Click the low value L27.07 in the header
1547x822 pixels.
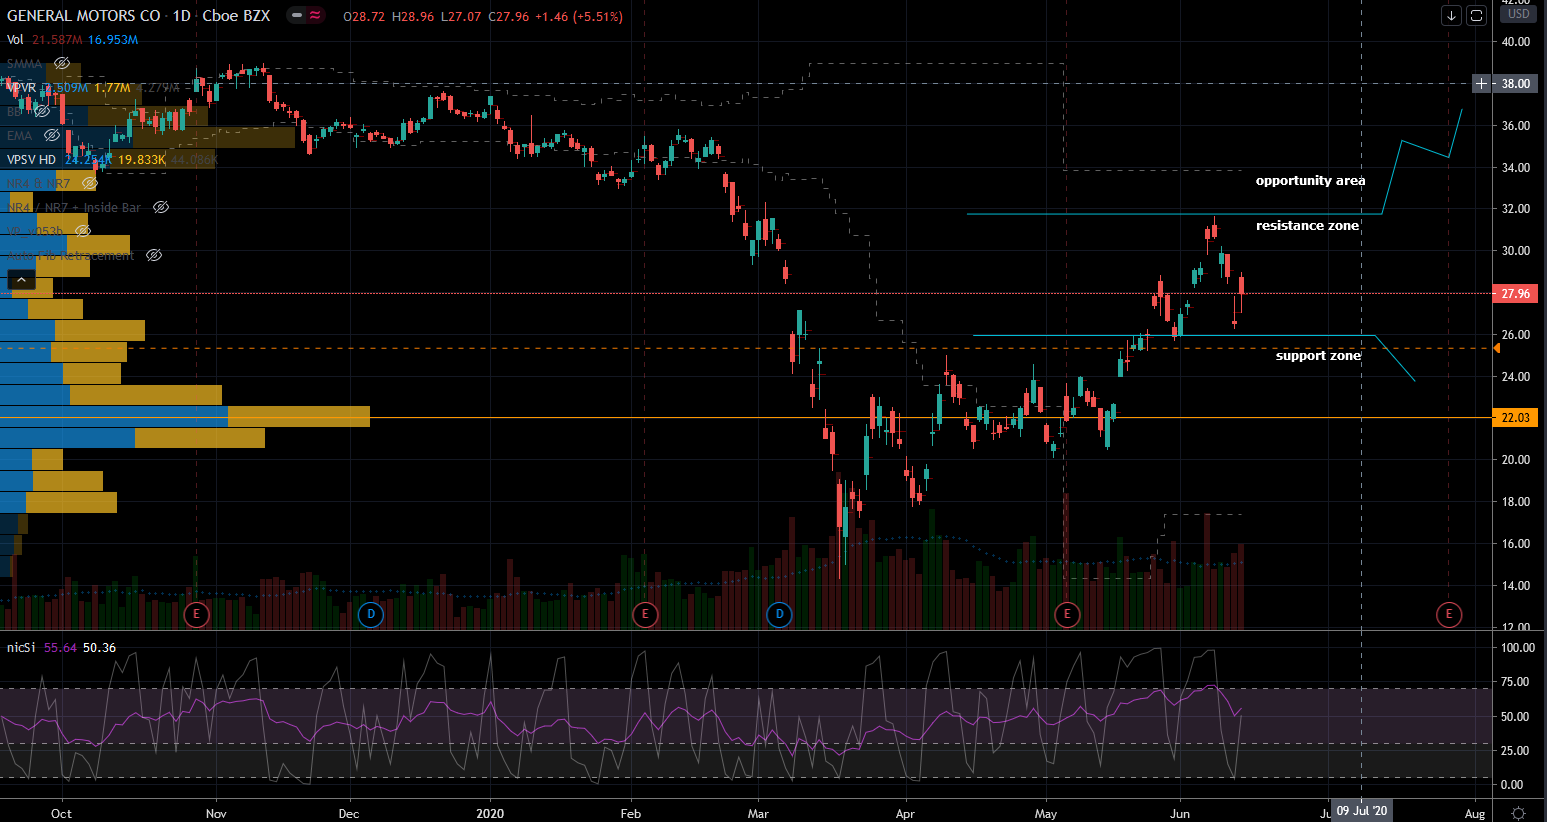pyautogui.click(x=461, y=17)
